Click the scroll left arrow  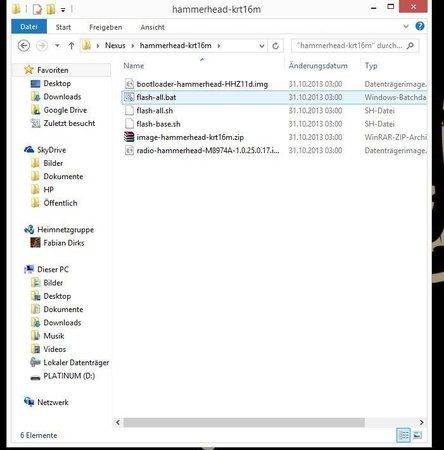point(118,423)
